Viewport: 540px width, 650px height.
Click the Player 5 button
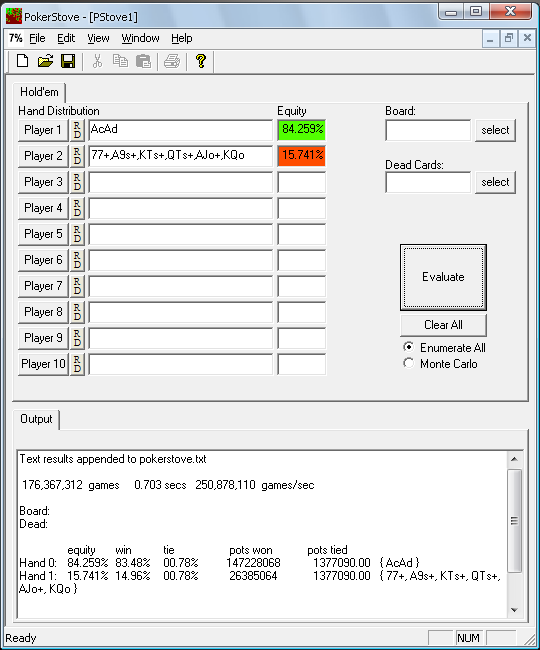(x=43, y=234)
